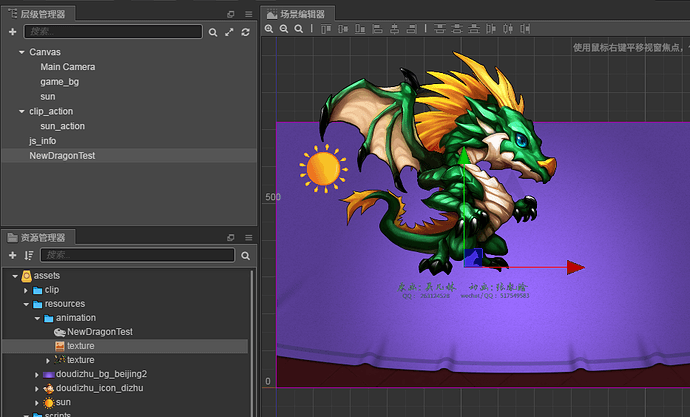
Task: Click the plus icon to create new asset
Action: [x=12, y=256]
